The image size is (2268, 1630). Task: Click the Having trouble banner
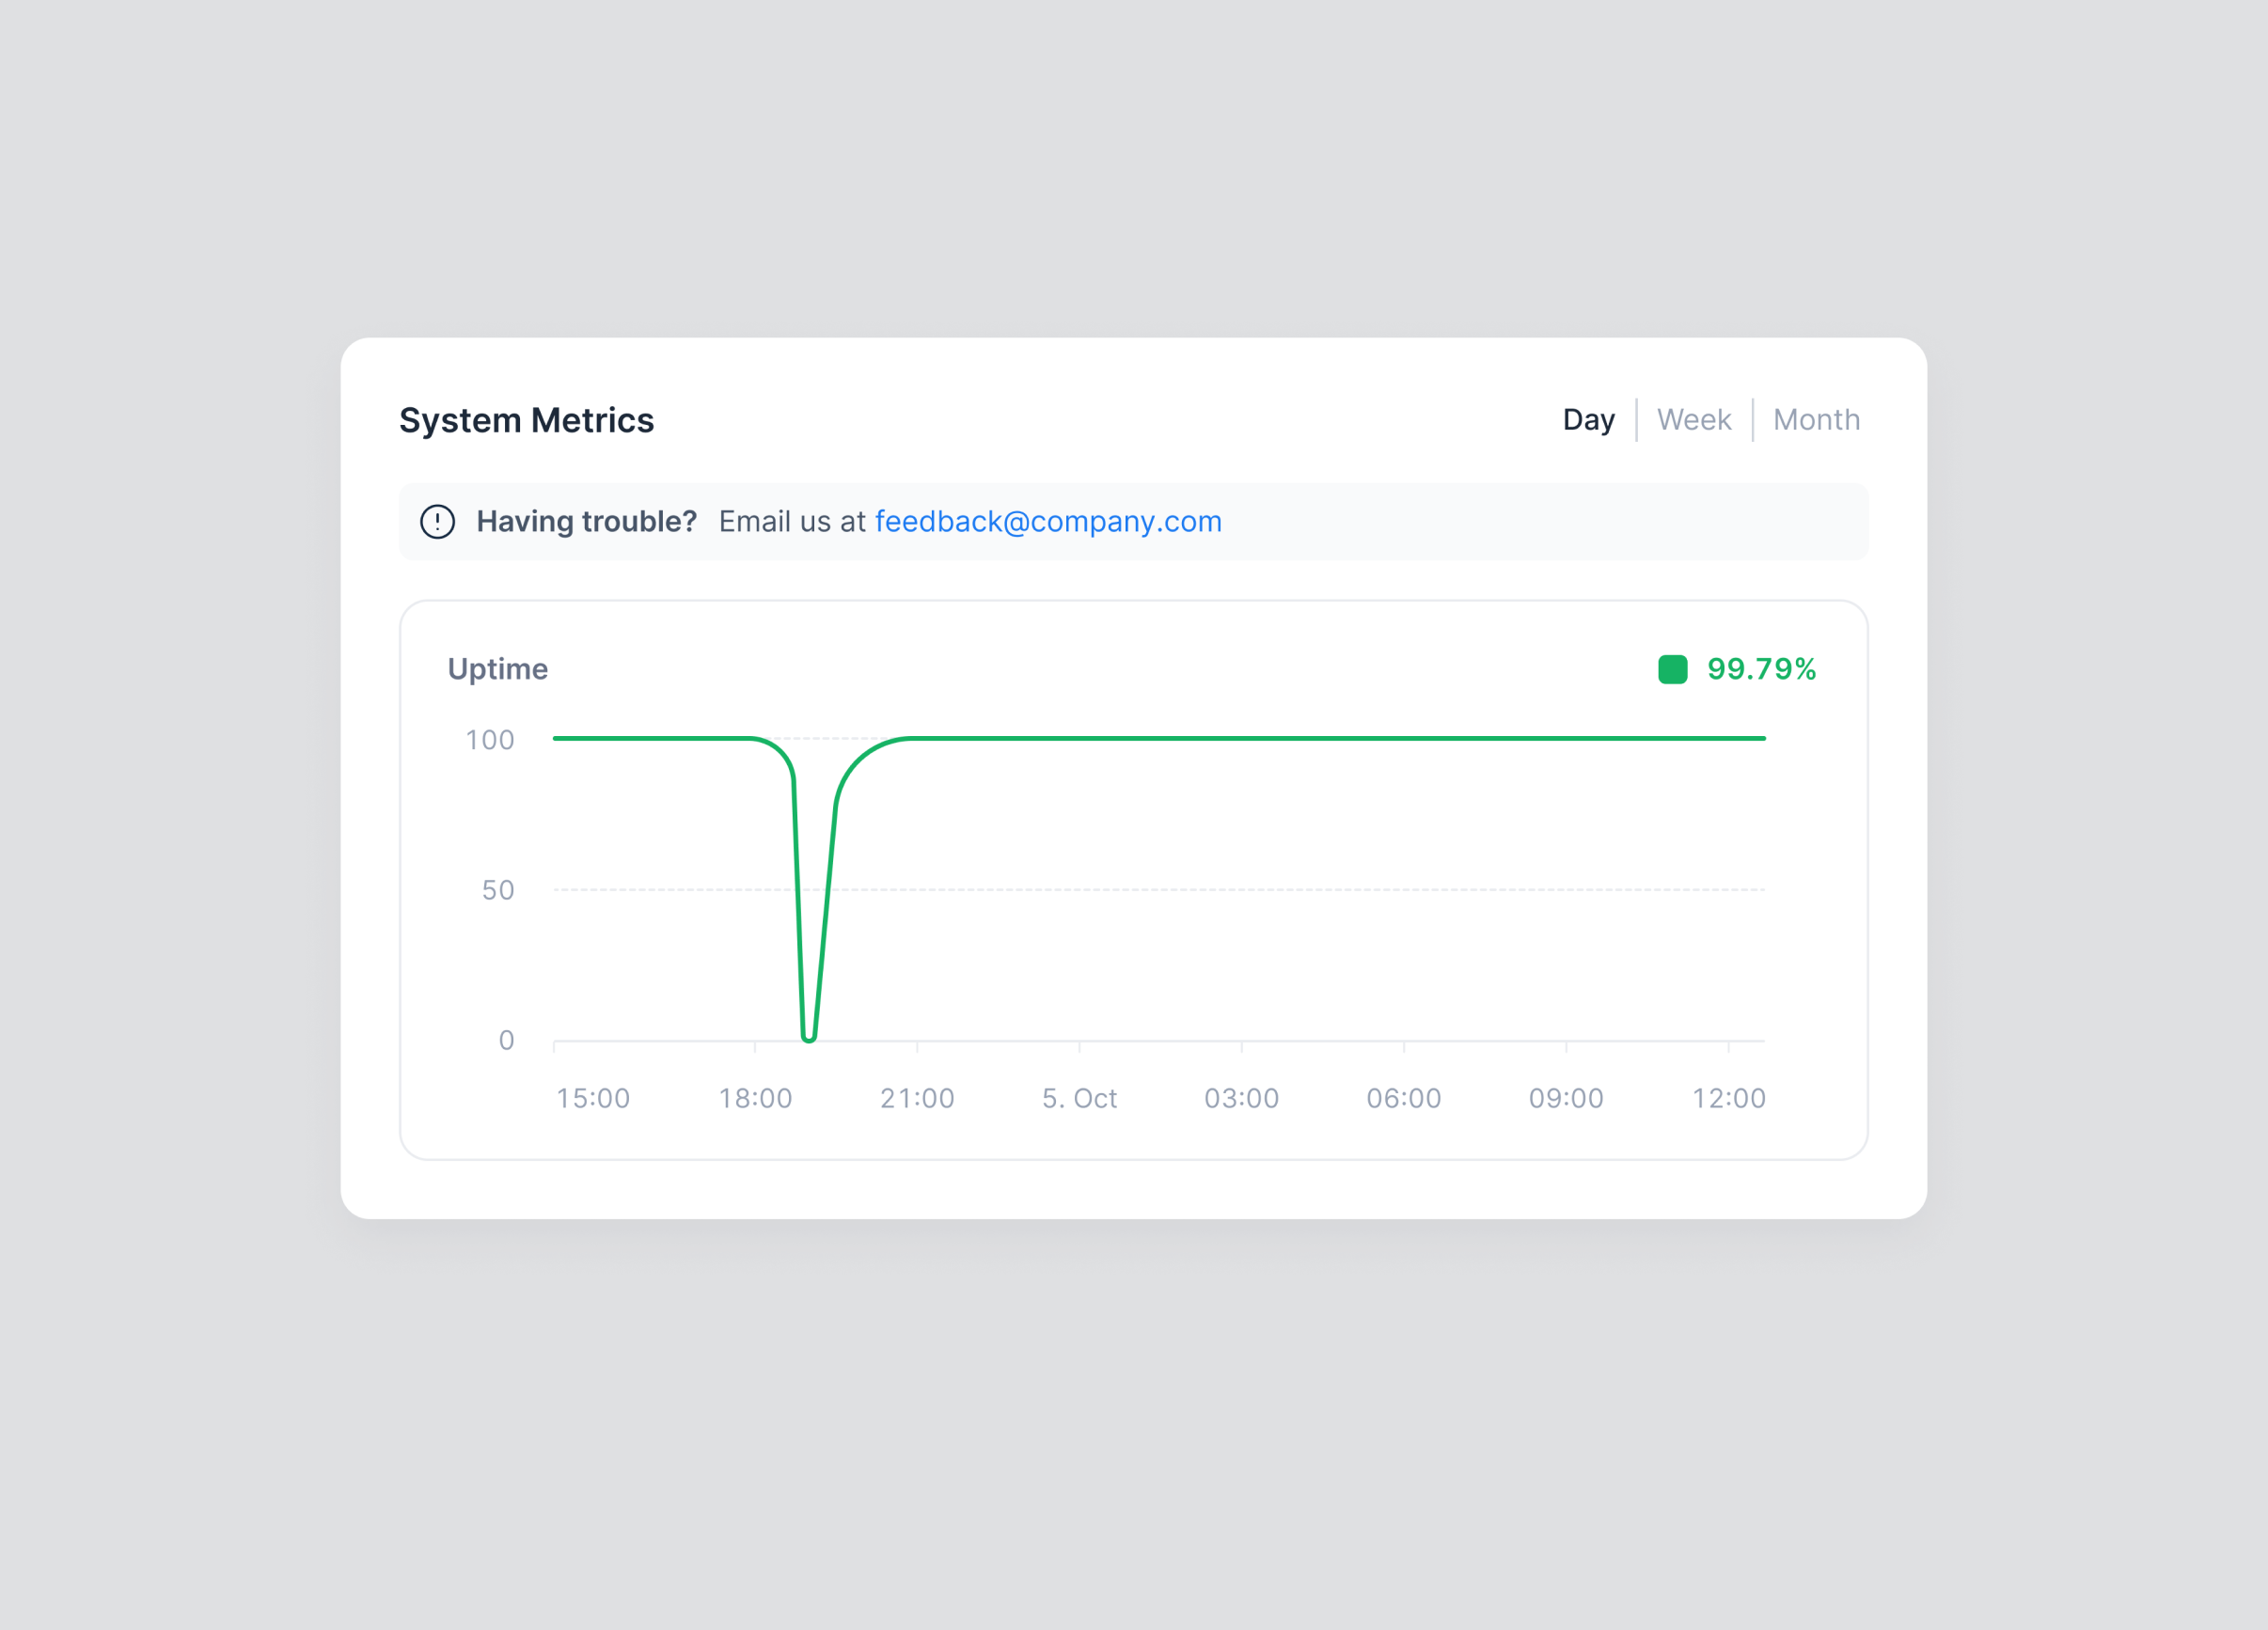[588, 521]
